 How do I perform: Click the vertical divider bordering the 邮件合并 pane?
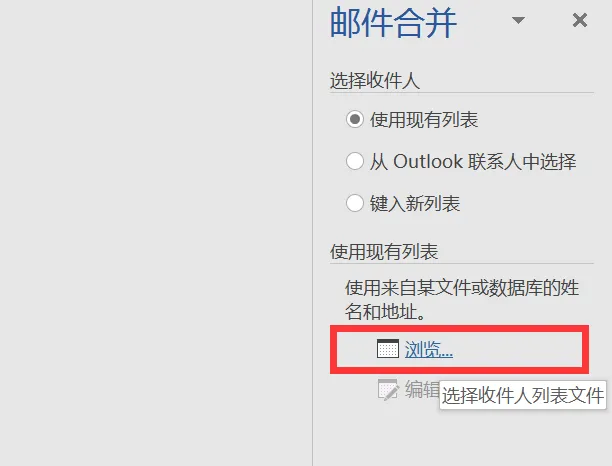(x=312, y=233)
